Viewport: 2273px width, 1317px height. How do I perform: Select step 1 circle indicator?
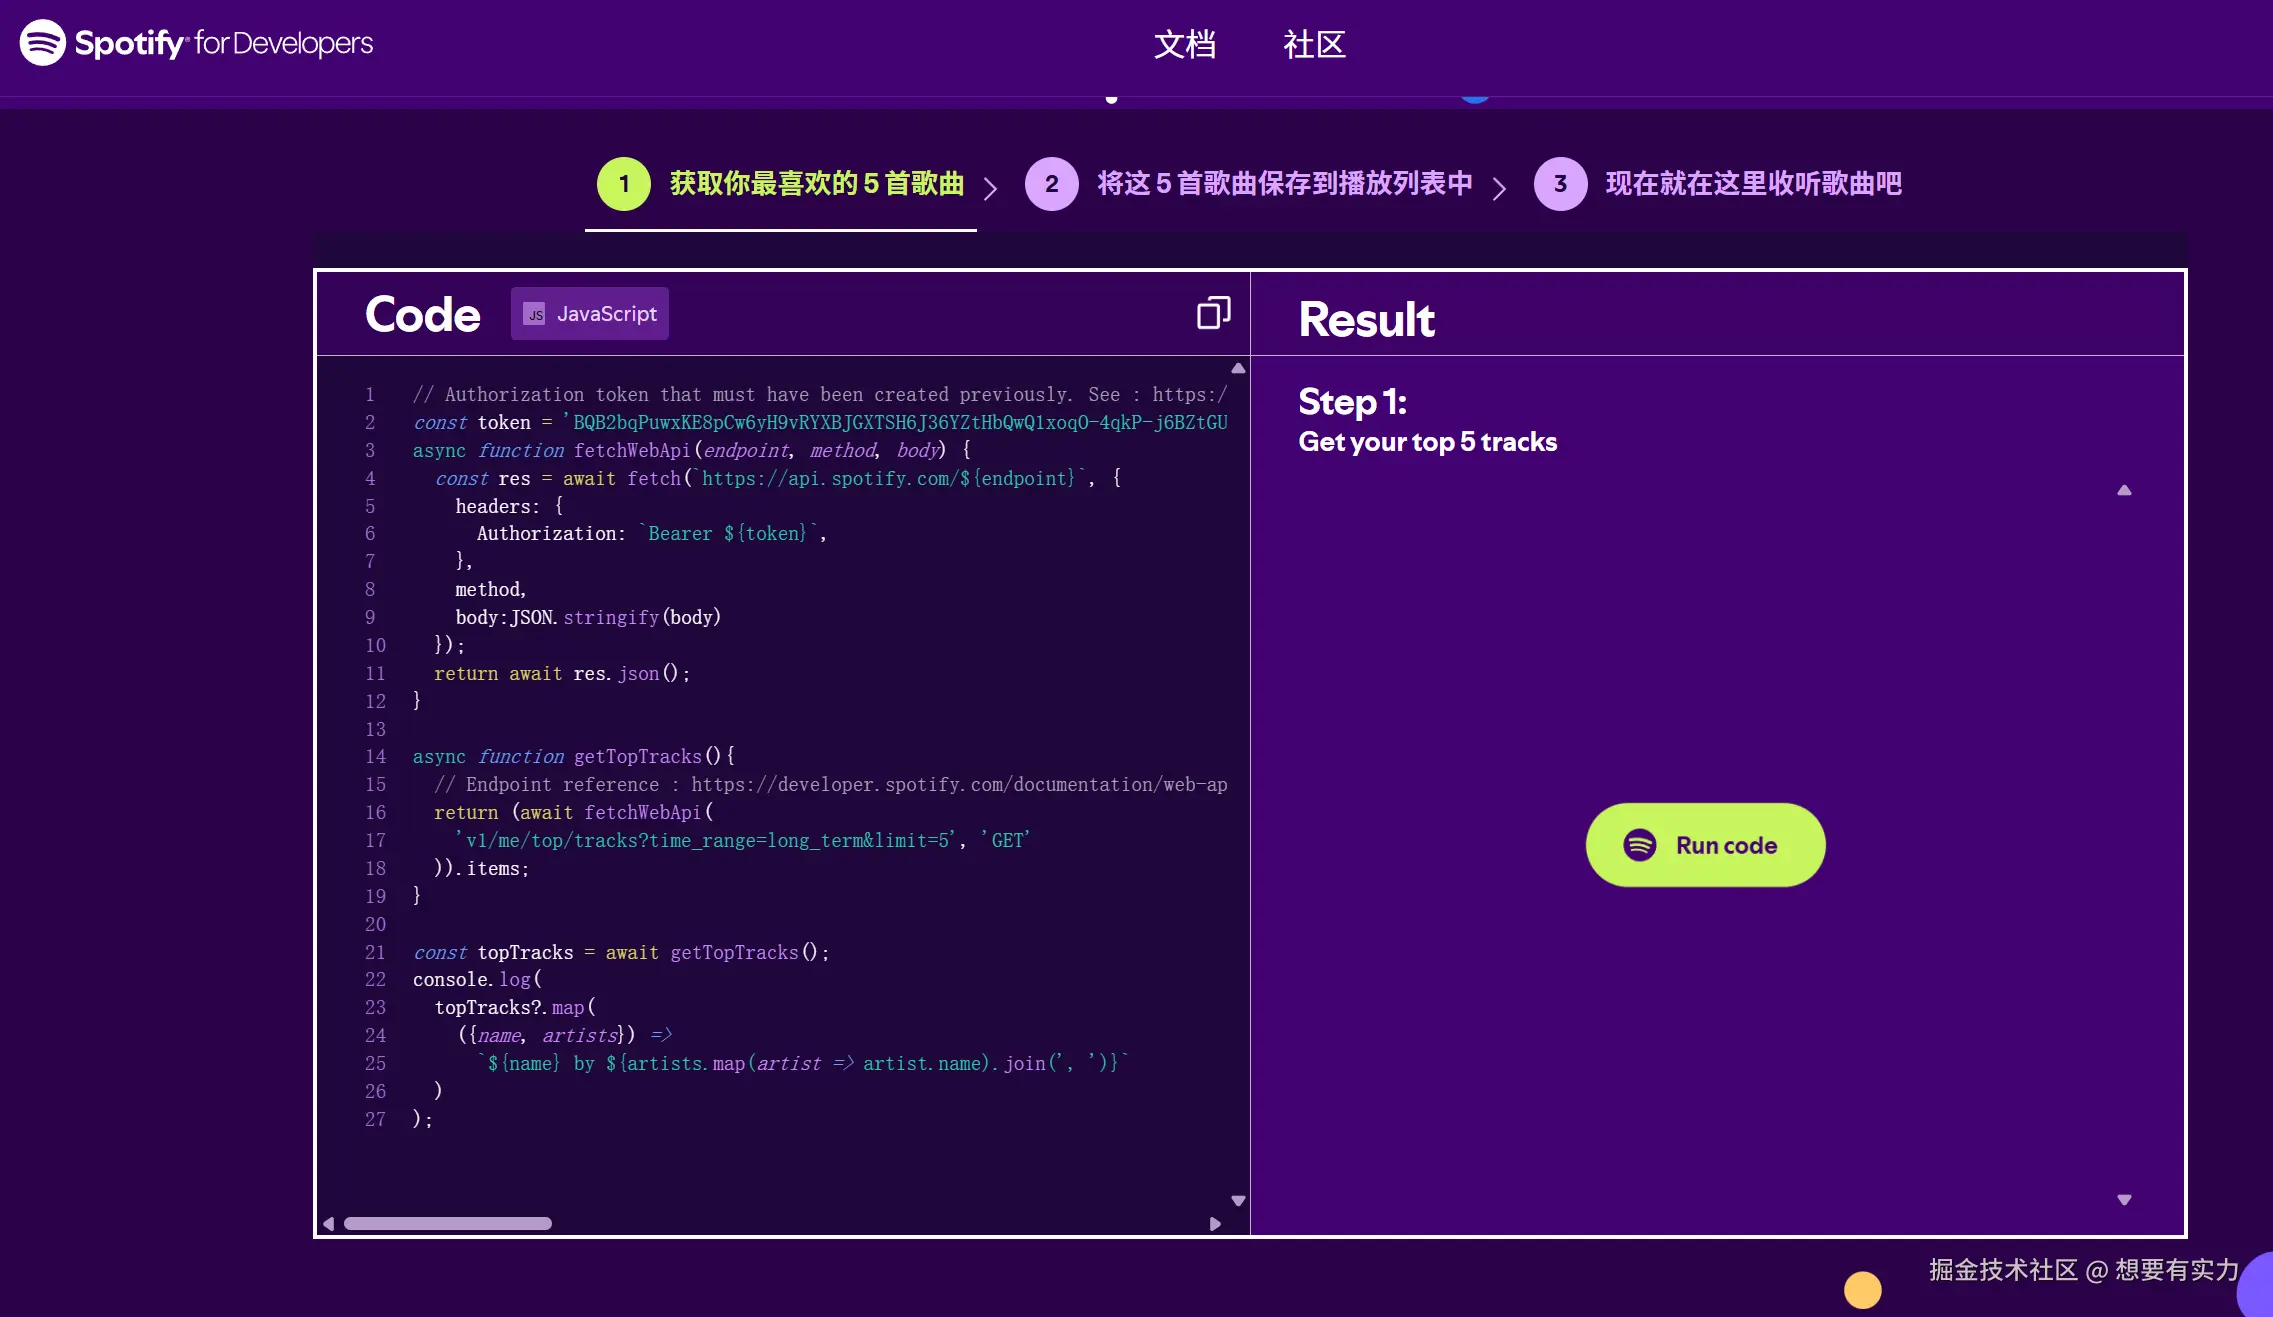coord(622,183)
